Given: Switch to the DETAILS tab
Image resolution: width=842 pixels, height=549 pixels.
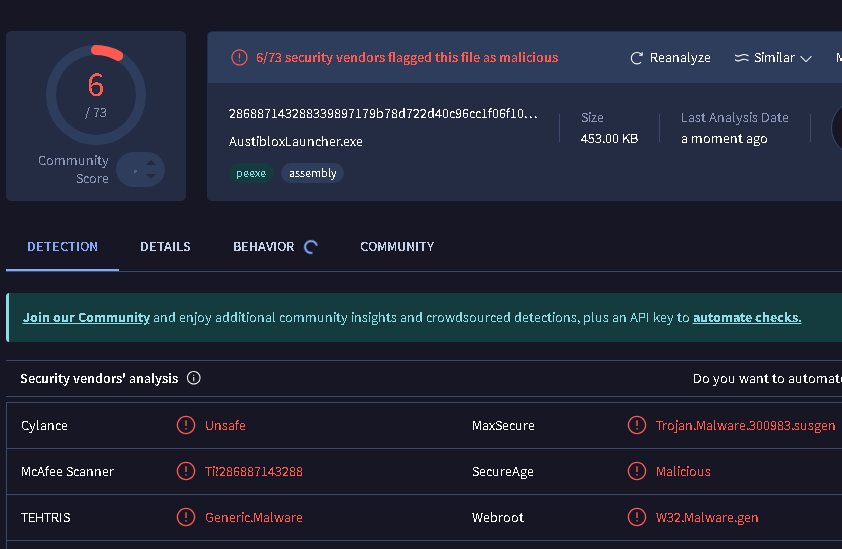Looking at the screenshot, I should pyautogui.click(x=165, y=247).
